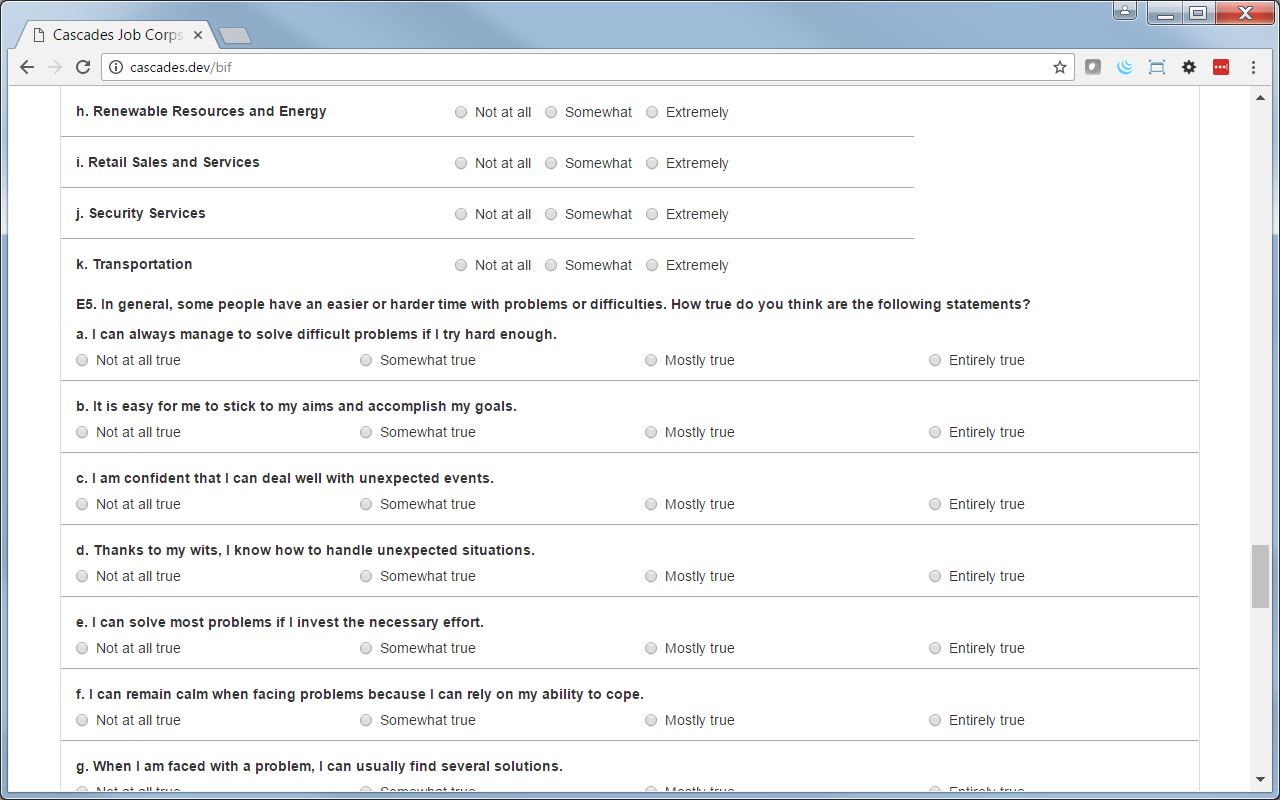The height and width of the screenshot is (800, 1280).
Task: Select Somewhat true for statement a
Action: pyautogui.click(x=366, y=360)
